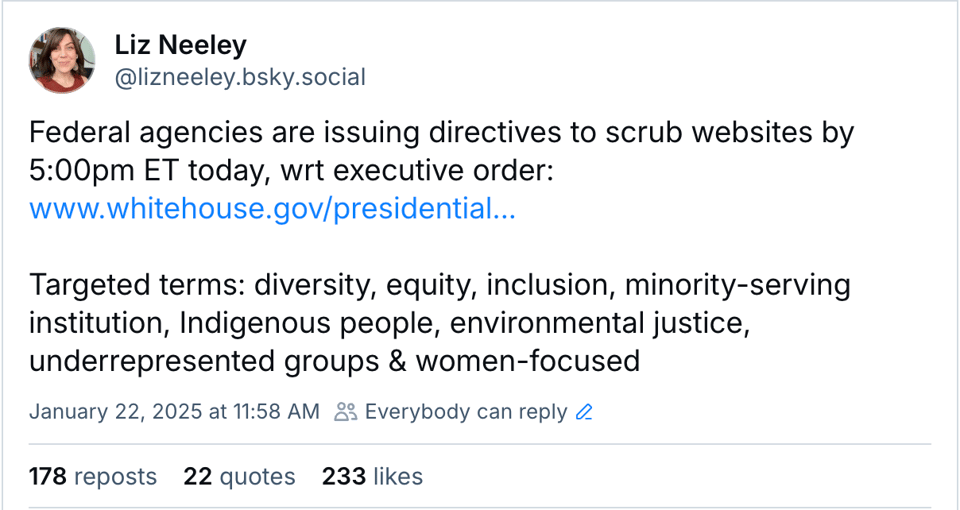This screenshot has height=510, width=960.
Task: Open Liz Neeley's profile picture
Action: 62,60
